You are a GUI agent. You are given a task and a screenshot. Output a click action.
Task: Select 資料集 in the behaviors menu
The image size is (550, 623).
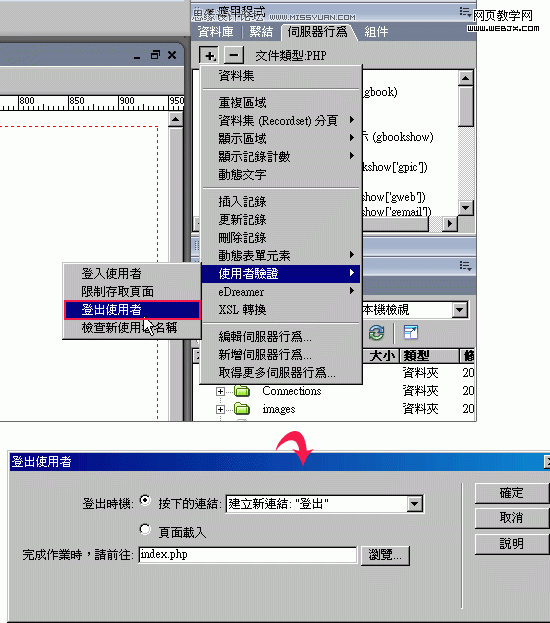pyautogui.click(x=281, y=75)
